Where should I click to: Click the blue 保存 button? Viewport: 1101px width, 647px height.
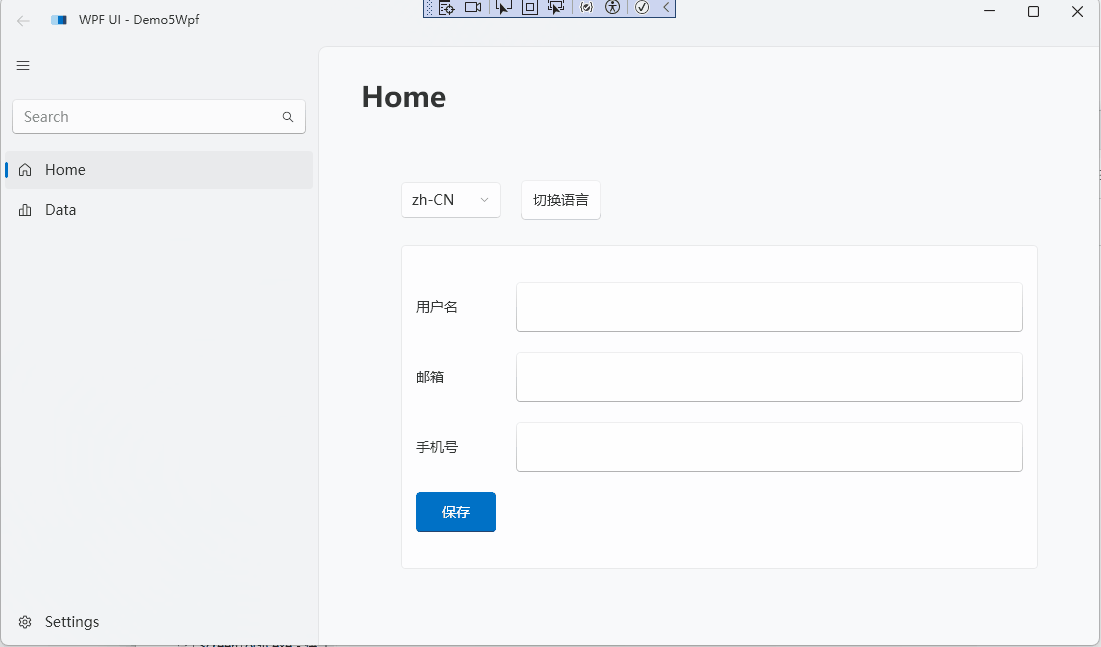(x=456, y=512)
